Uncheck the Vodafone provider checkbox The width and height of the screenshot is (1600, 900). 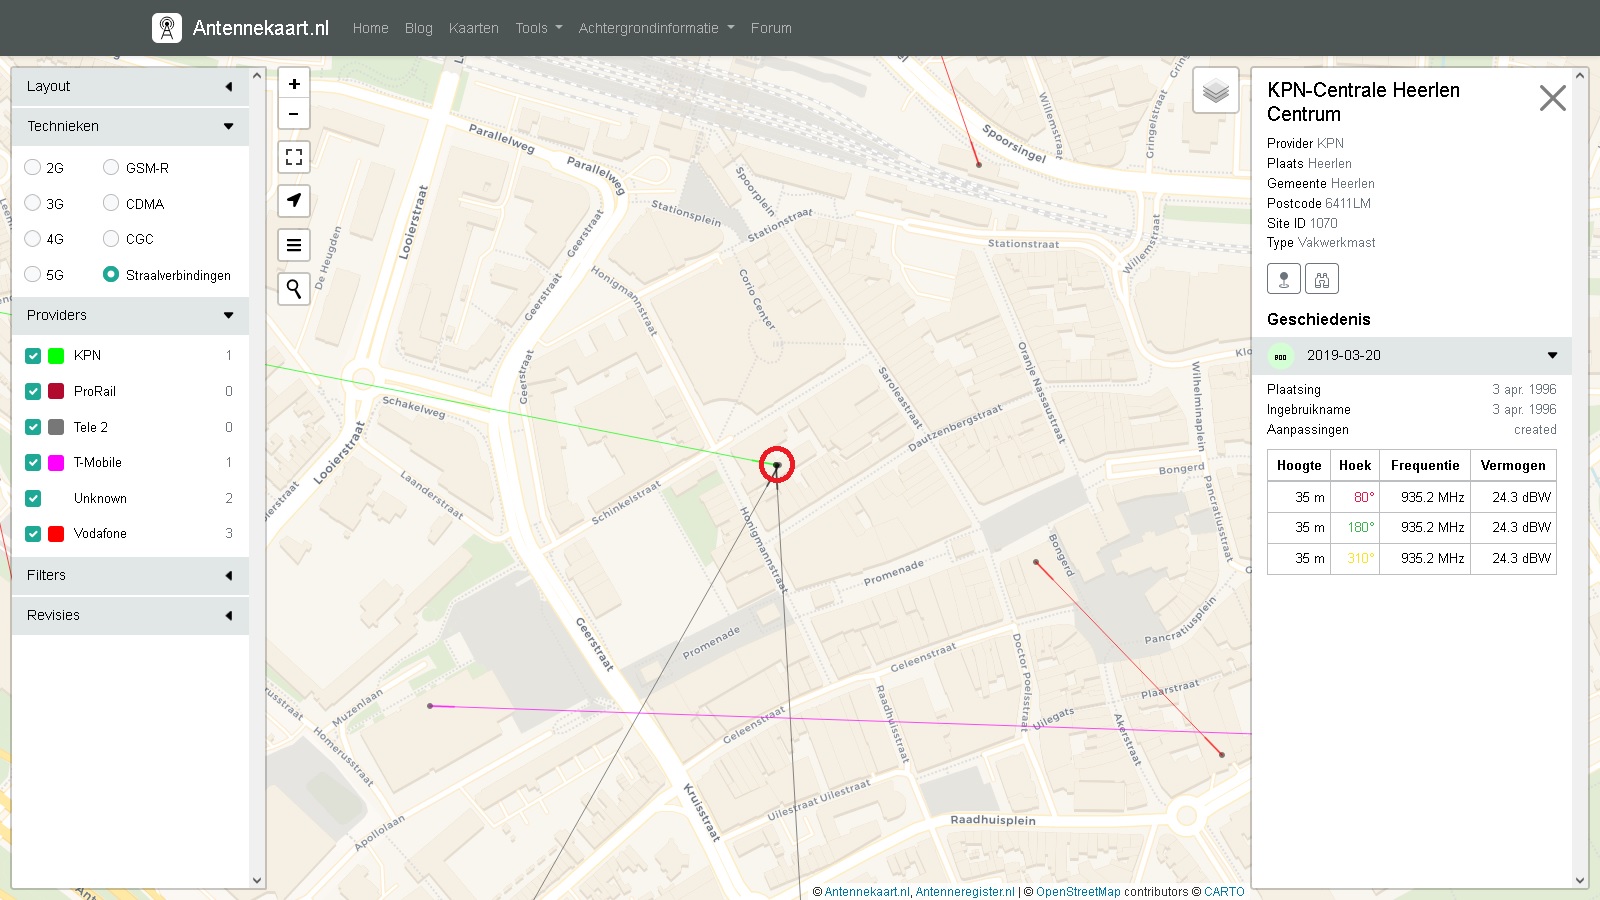33,534
